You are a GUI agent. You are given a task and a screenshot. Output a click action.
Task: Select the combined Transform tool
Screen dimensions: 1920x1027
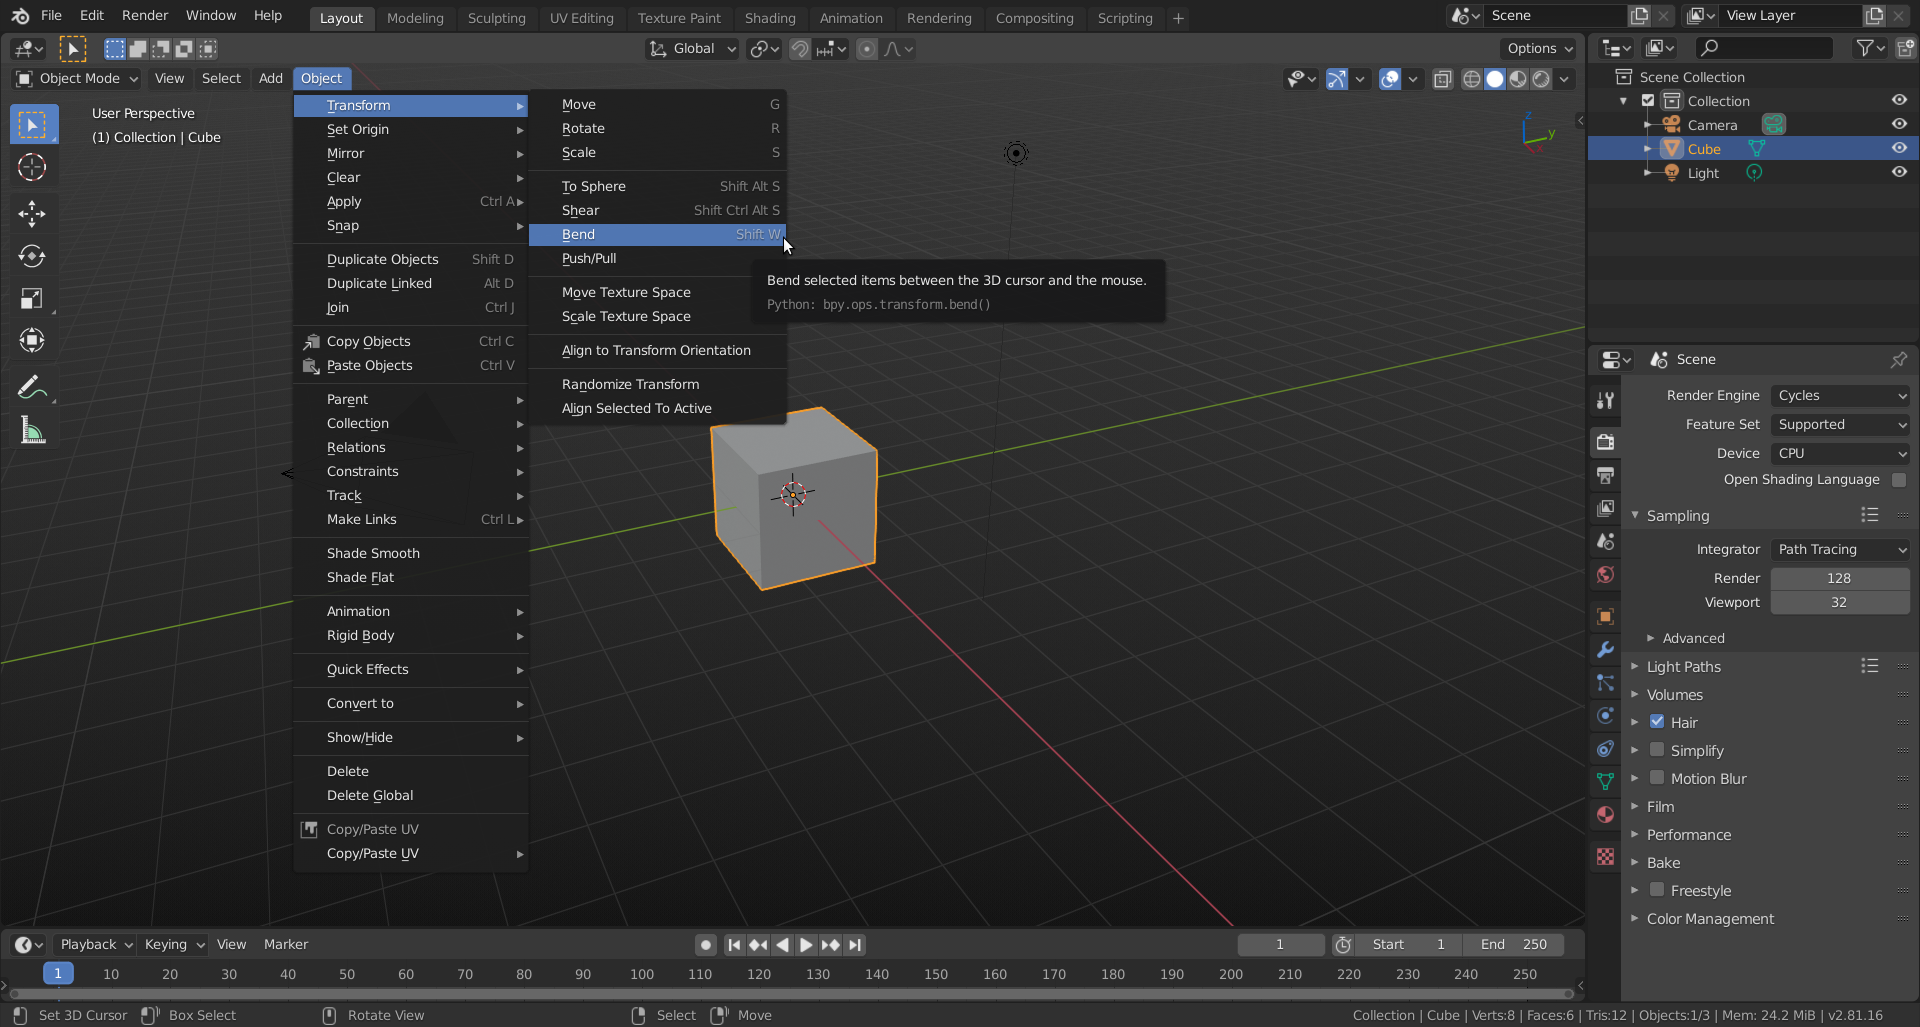(32, 340)
